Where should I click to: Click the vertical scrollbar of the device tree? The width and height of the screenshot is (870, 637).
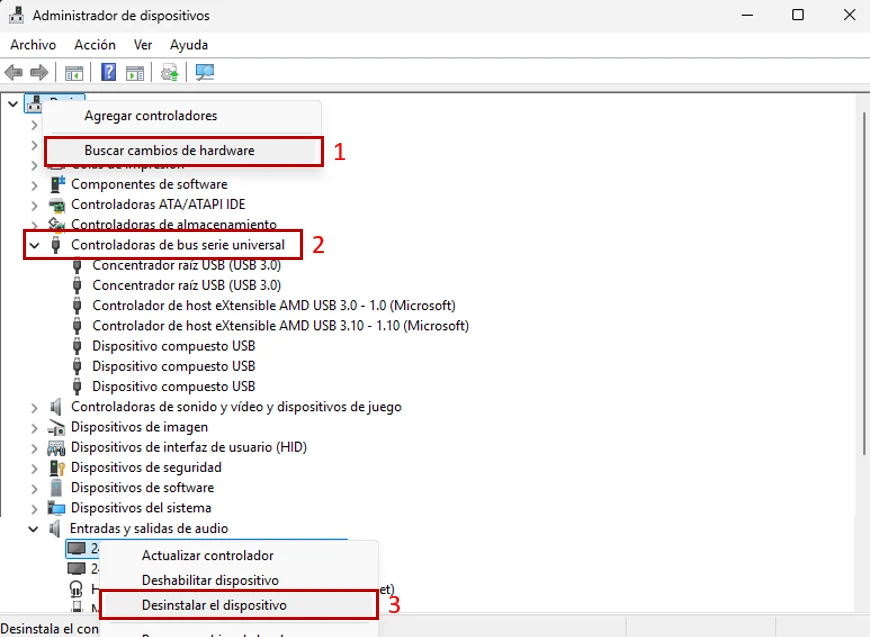pyautogui.click(x=864, y=283)
